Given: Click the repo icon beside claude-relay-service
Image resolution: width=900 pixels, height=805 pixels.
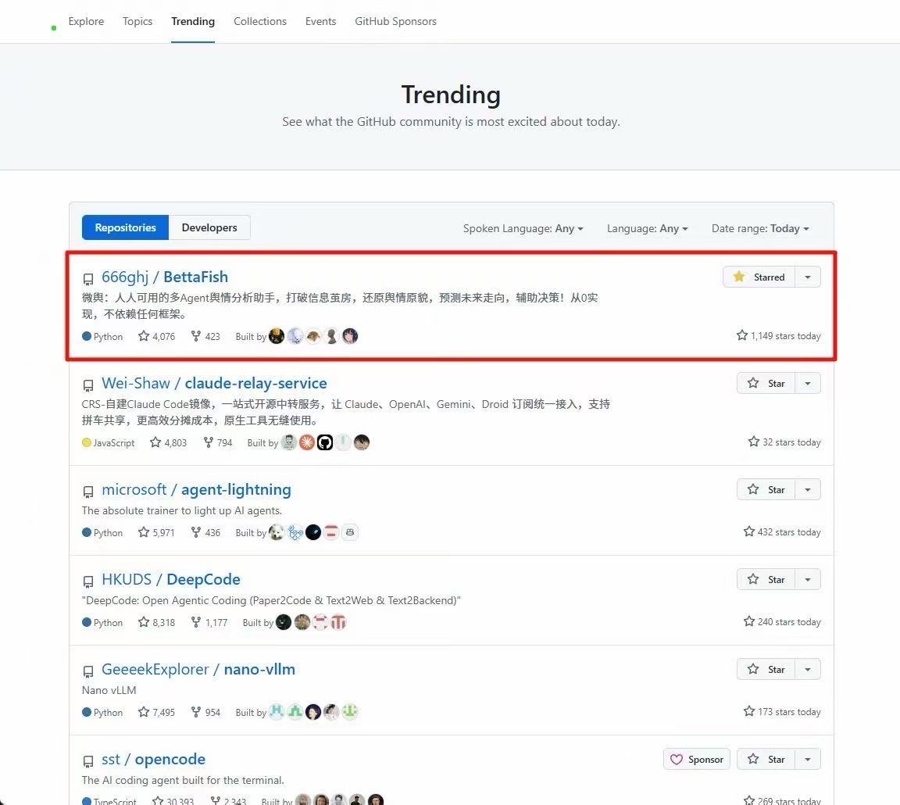Looking at the screenshot, I should (88, 385).
